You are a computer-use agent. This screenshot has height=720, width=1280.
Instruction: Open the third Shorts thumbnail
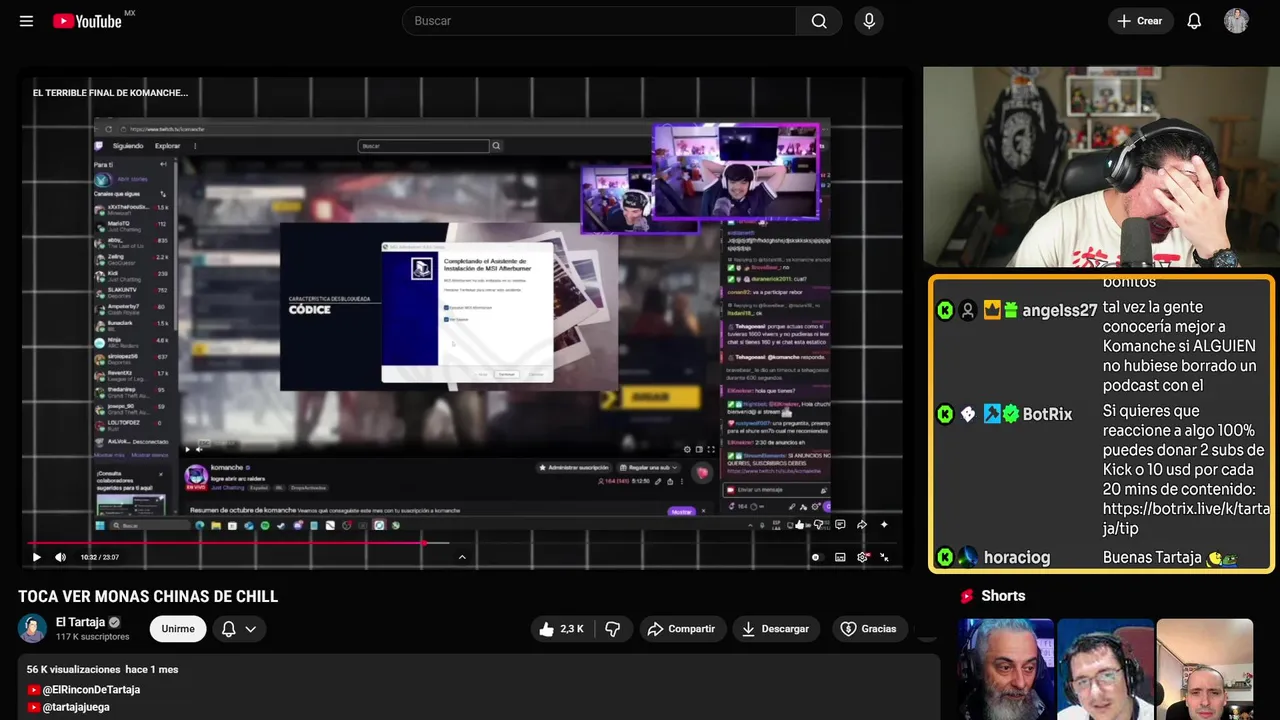[x=1204, y=669]
